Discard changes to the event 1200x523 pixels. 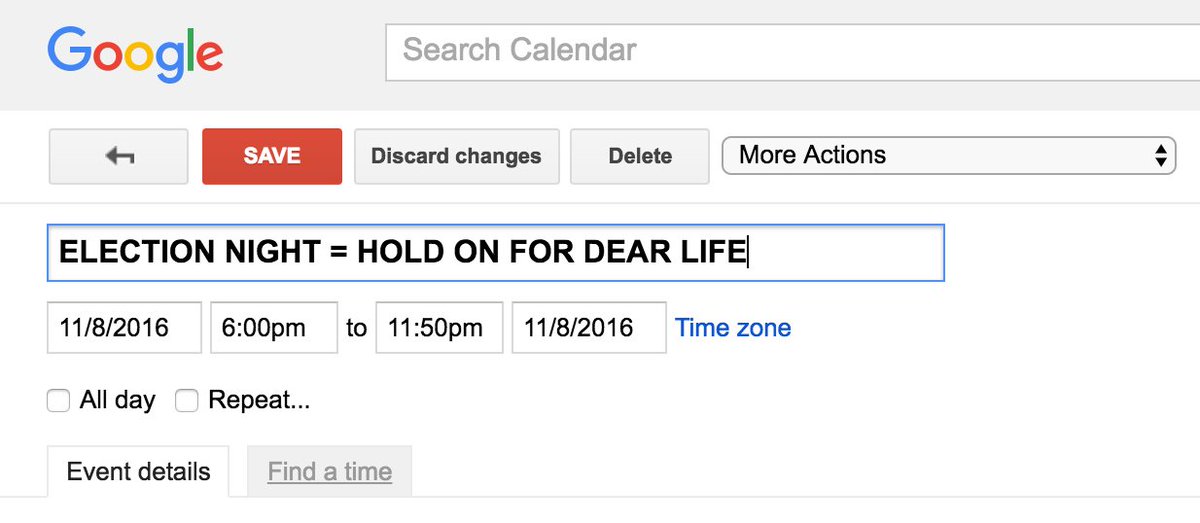[x=456, y=156]
